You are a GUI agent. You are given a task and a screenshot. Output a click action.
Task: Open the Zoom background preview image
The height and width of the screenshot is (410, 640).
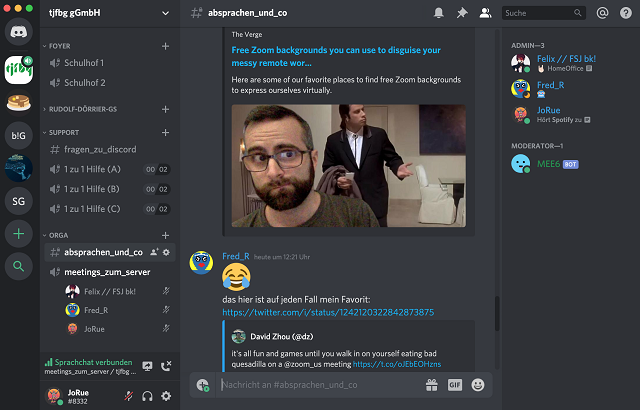(x=349, y=166)
